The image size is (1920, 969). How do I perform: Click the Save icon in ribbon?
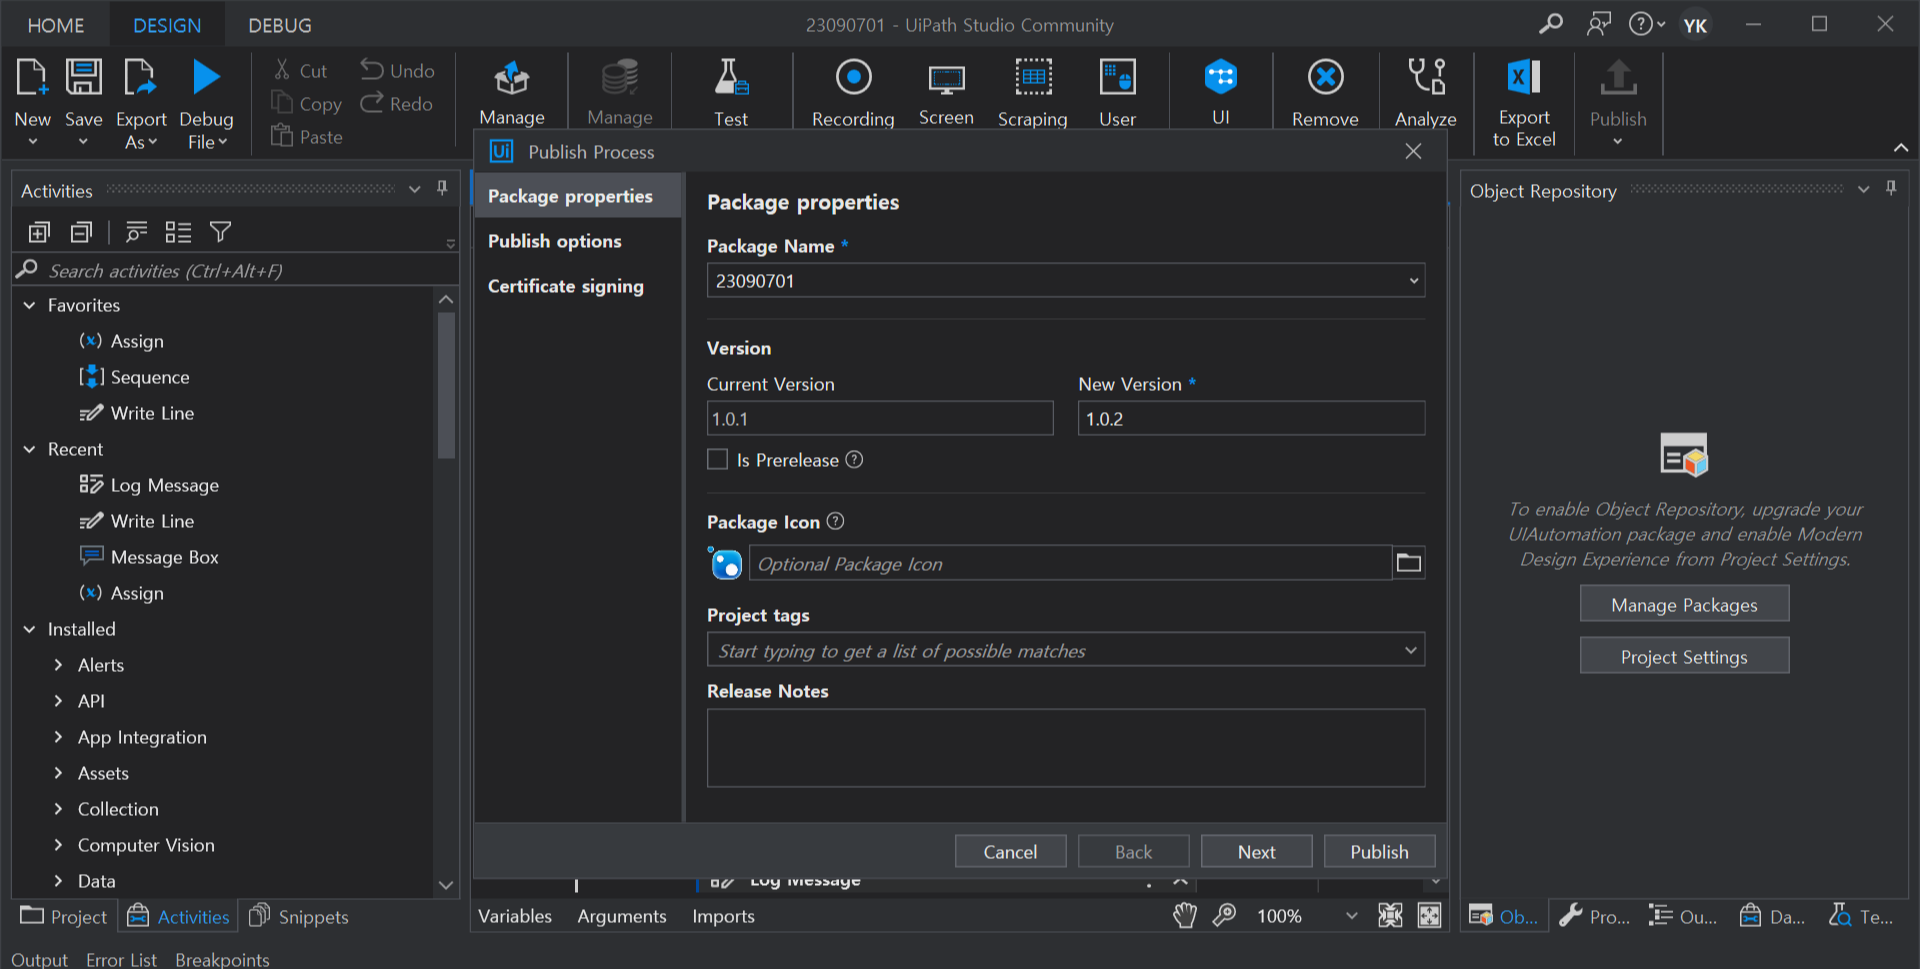83,77
